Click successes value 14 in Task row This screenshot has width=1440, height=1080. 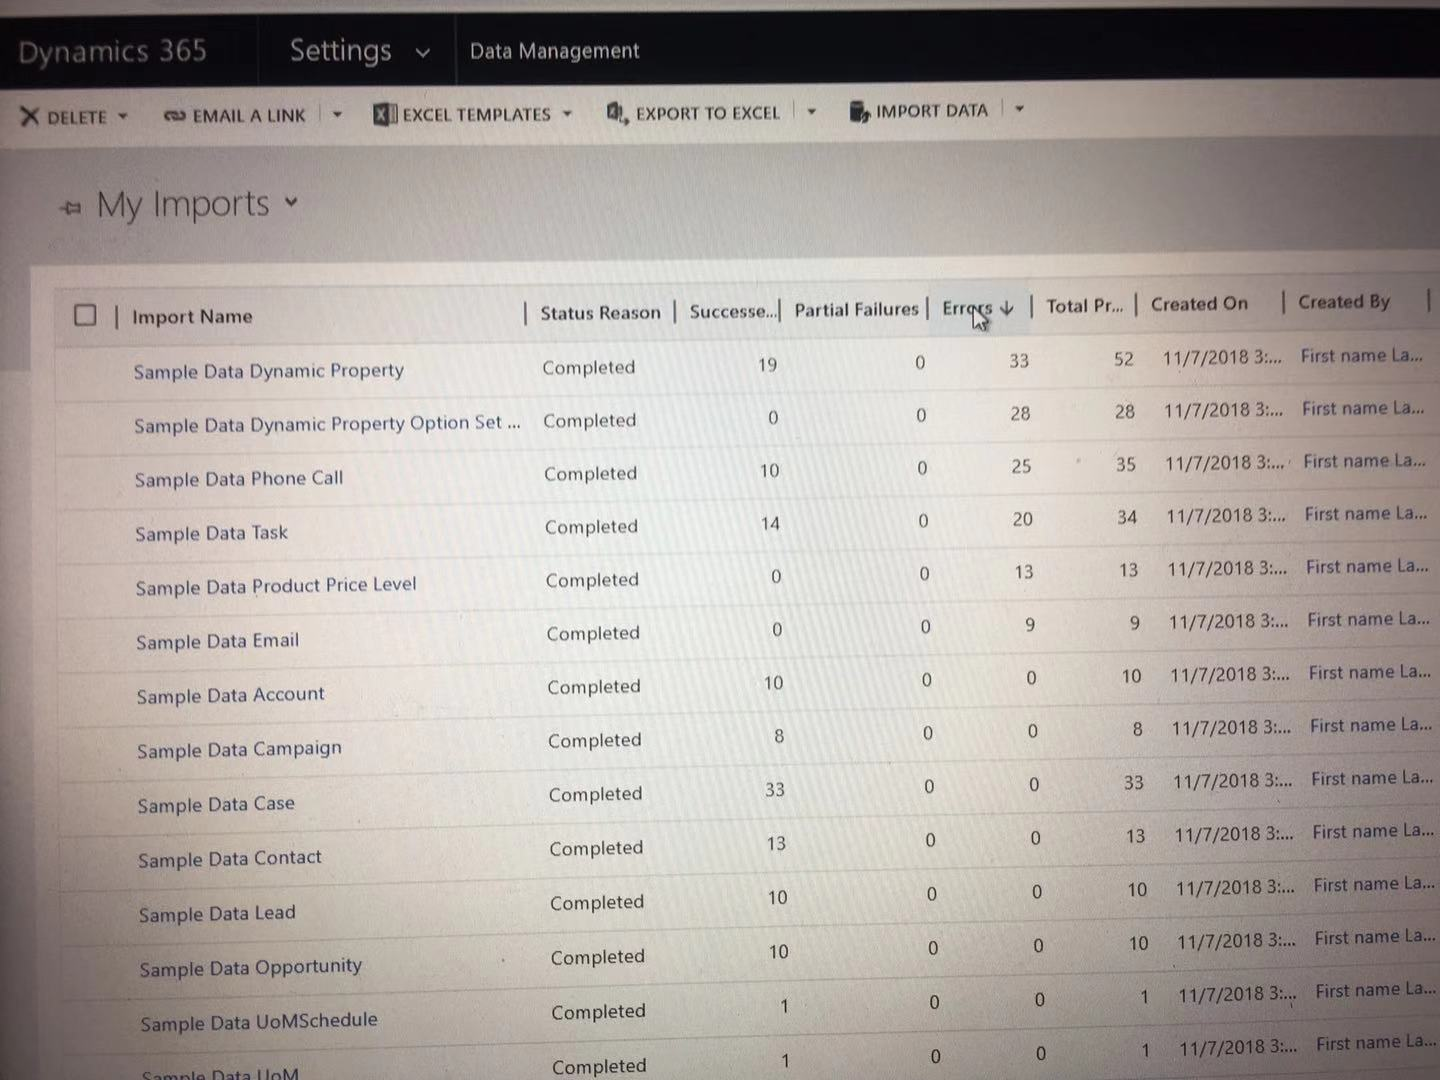coord(770,523)
